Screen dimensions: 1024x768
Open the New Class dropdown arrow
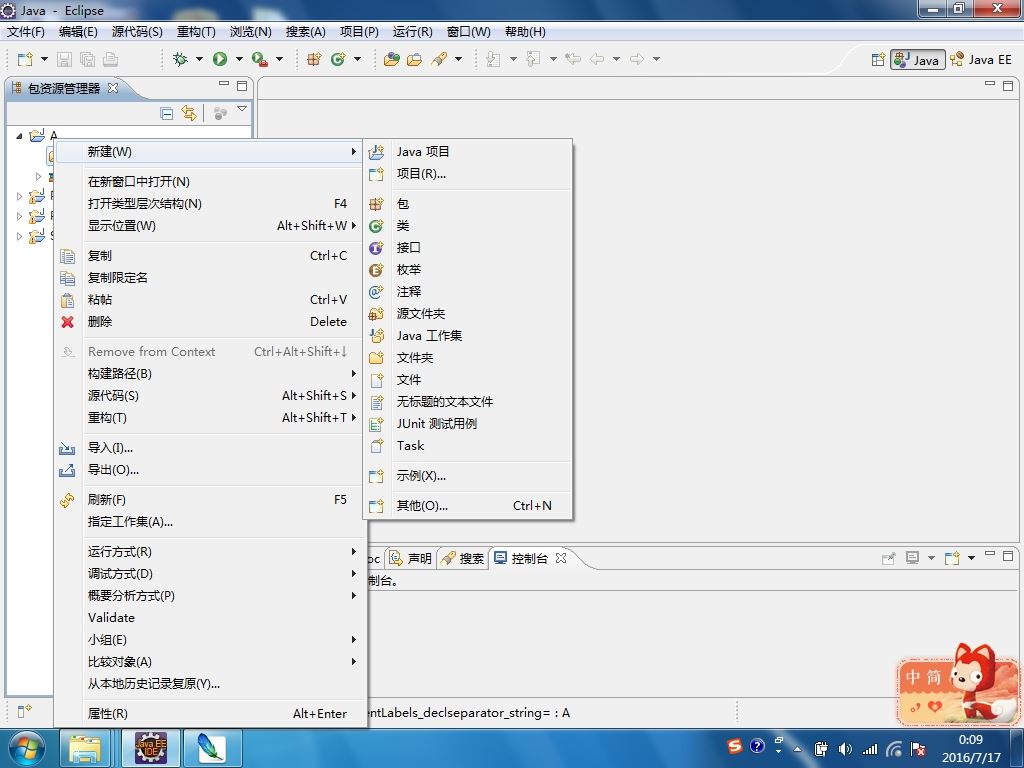[357, 59]
